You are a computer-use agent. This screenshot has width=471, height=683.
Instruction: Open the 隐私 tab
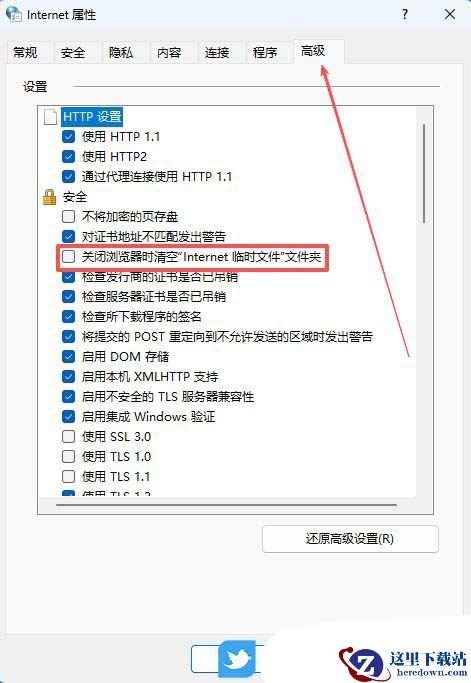click(x=121, y=53)
